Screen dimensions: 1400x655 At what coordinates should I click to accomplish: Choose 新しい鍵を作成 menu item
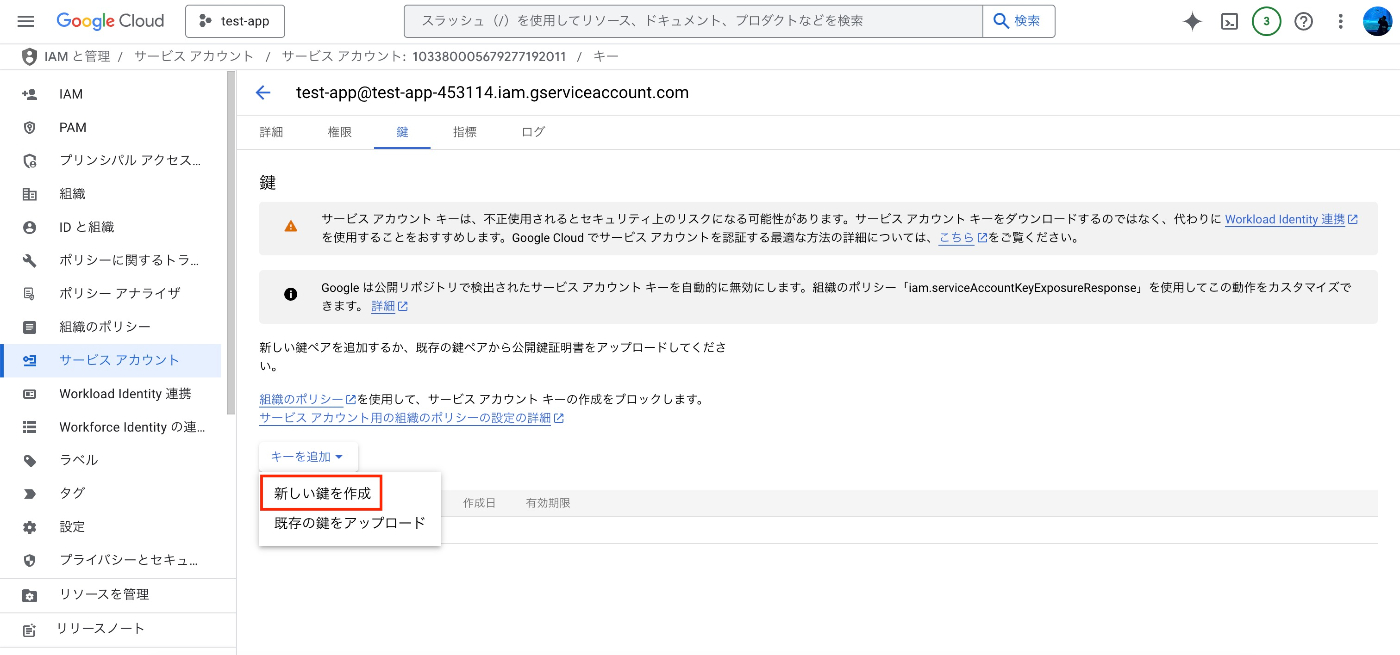(322, 494)
